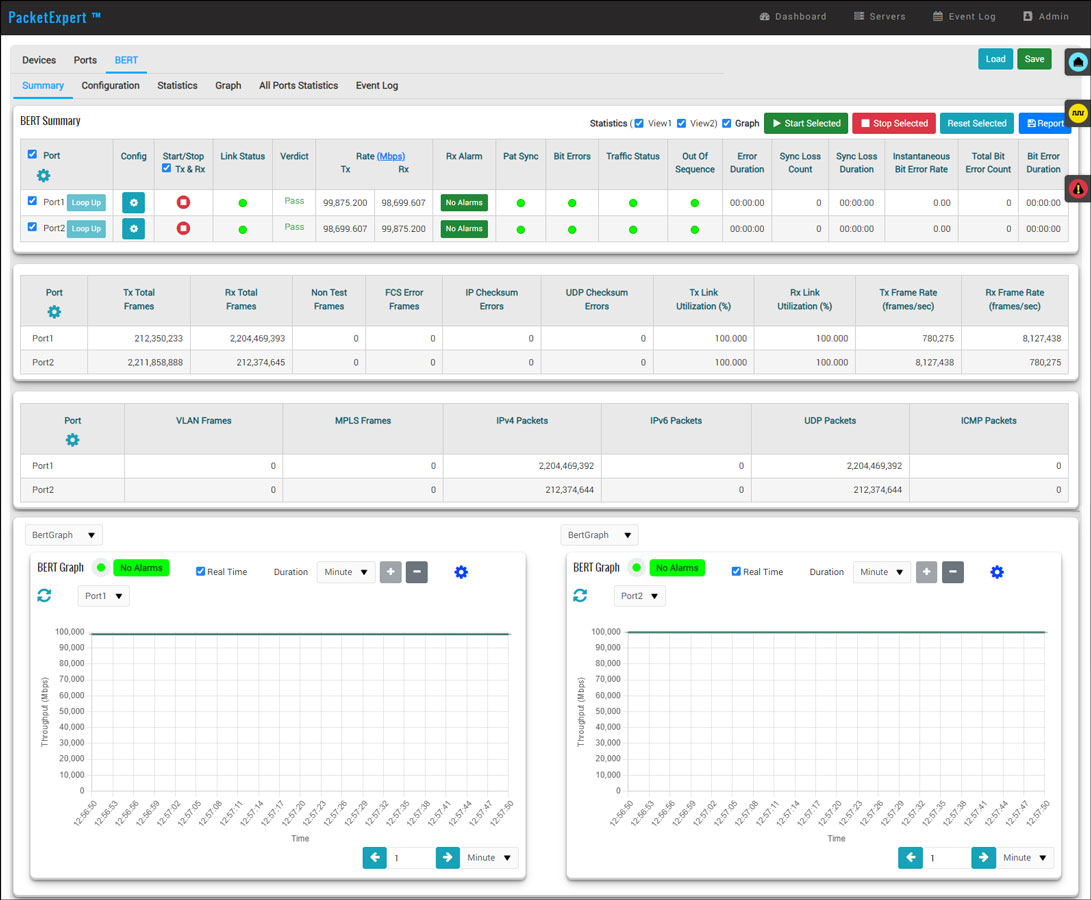This screenshot has width=1091, height=900.
Task: Open Port2 config gear button
Action: click(x=134, y=228)
